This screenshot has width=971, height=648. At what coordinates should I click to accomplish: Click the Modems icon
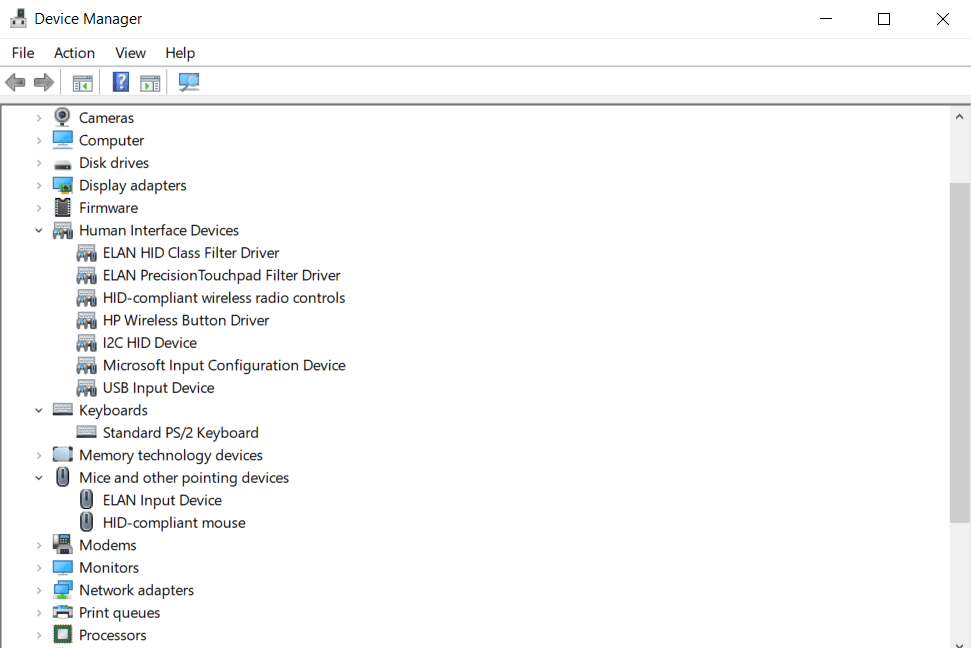click(x=63, y=545)
